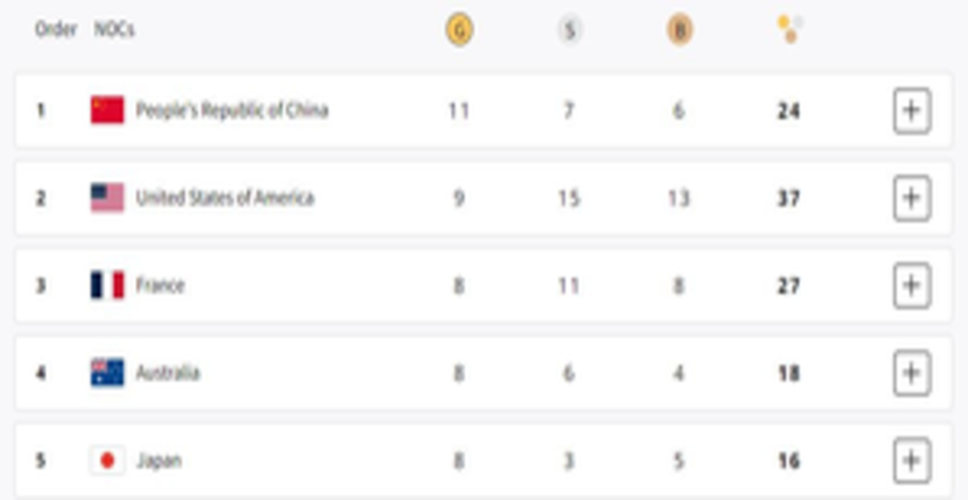Open the People's Republic of China link
The image size is (968, 500).
(232, 110)
